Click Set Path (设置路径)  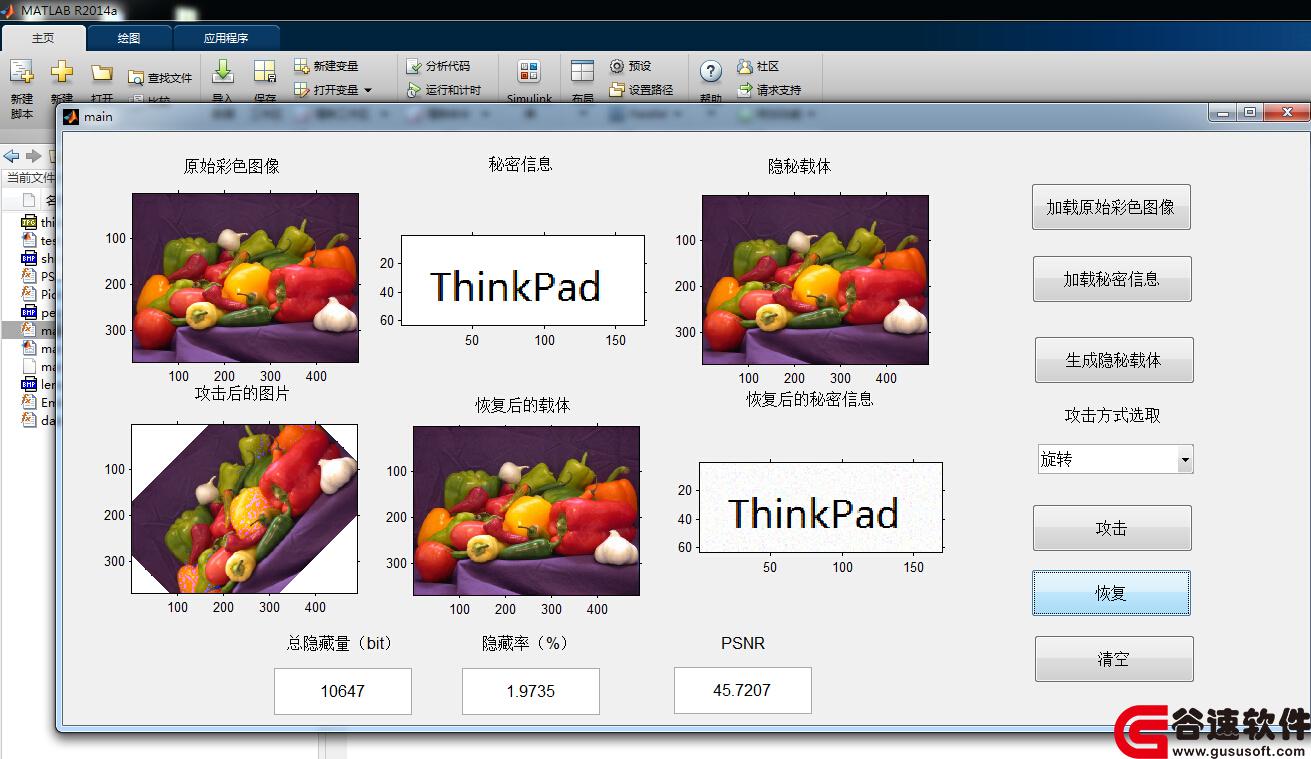(x=641, y=90)
